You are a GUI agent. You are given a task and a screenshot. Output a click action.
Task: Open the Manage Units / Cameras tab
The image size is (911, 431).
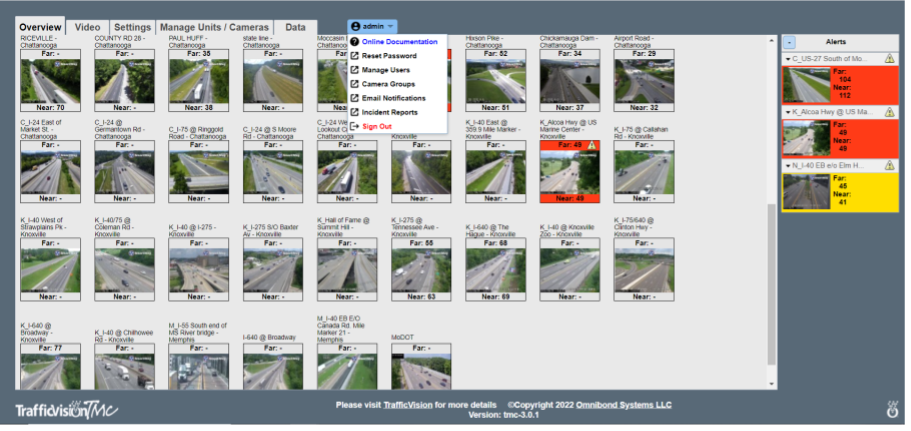[214, 27]
